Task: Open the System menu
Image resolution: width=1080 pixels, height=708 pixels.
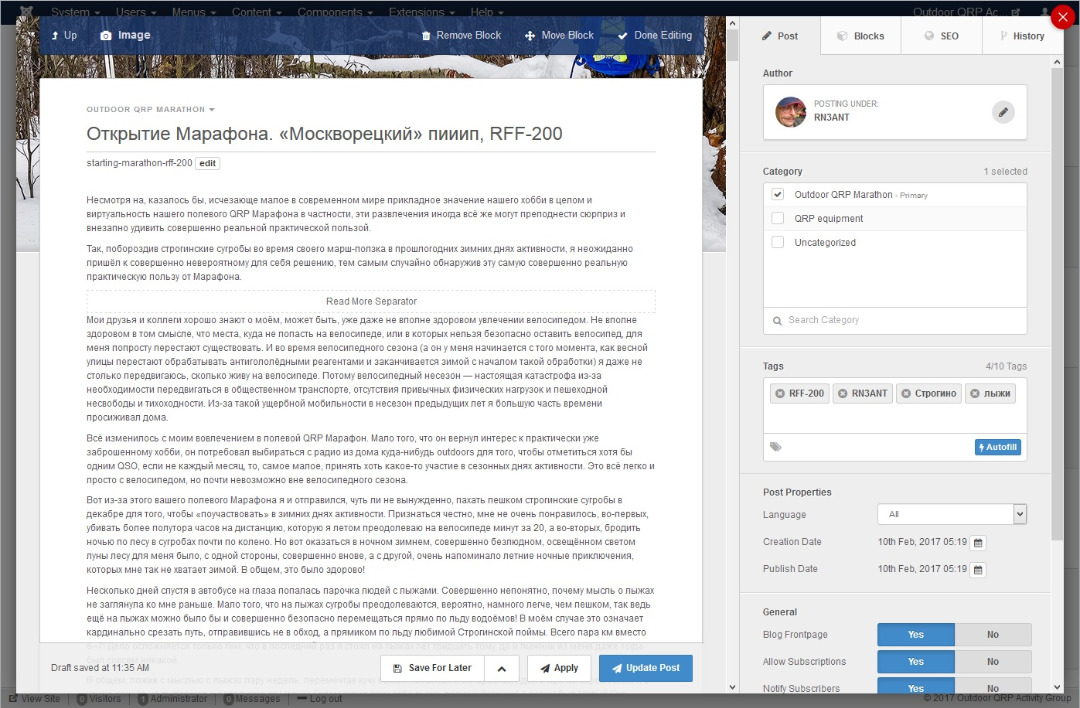Action: 75,12
